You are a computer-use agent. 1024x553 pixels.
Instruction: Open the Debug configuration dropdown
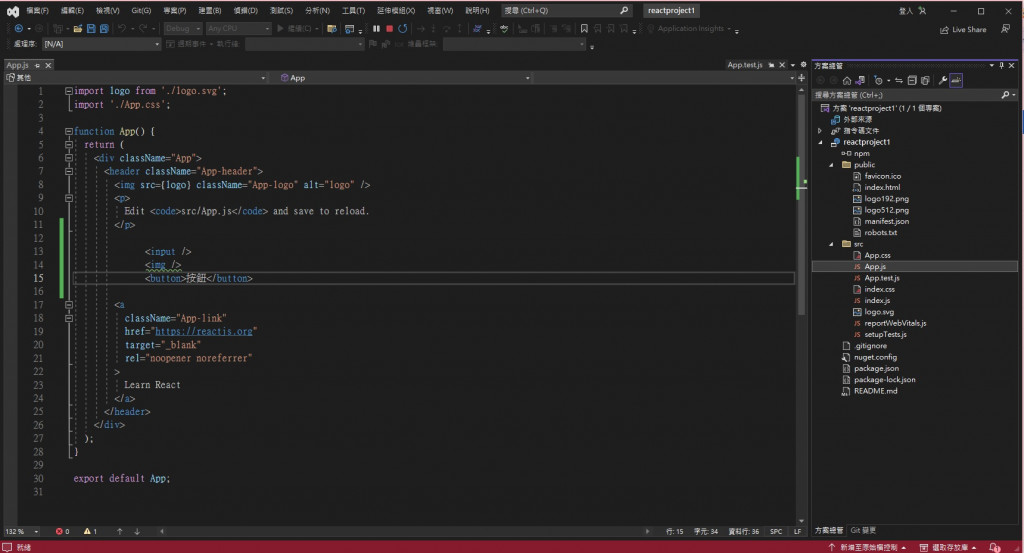181,29
